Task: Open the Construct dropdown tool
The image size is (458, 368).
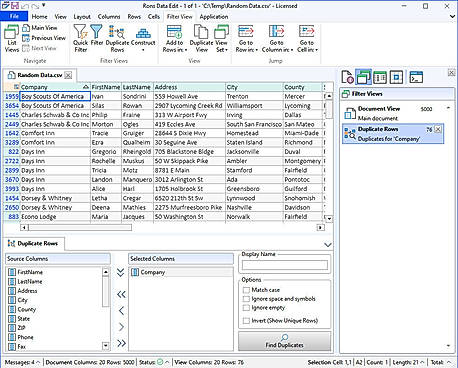Action: [143, 39]
